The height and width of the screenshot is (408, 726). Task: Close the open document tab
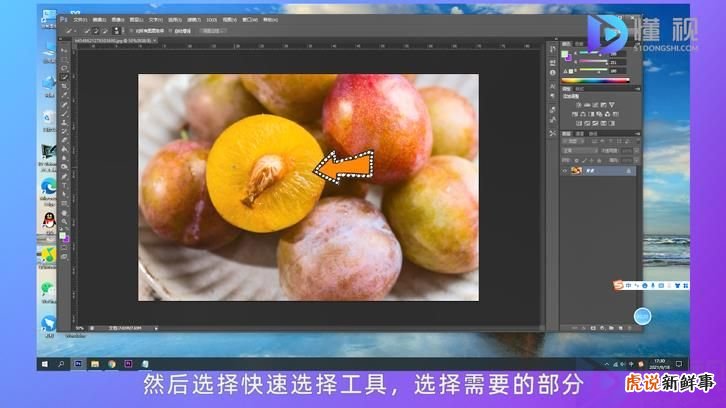[x=155, y=41]
